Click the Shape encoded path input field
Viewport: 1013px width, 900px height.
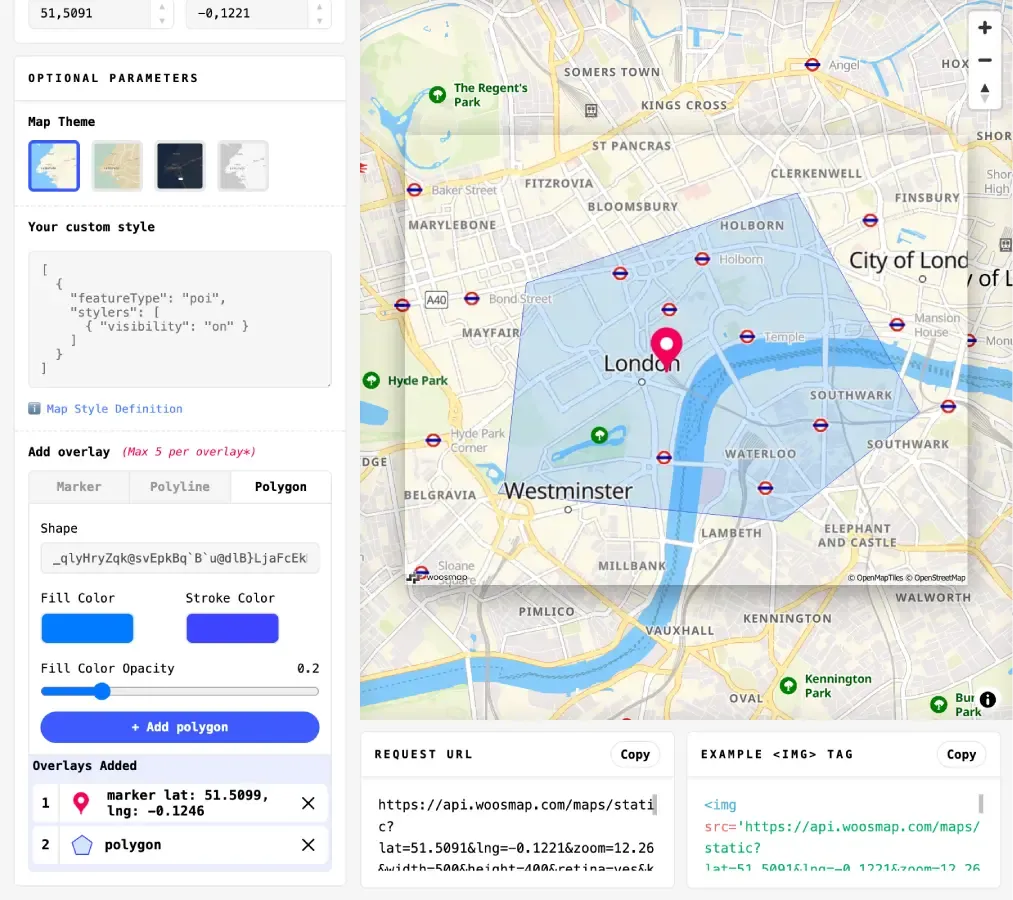179,558
